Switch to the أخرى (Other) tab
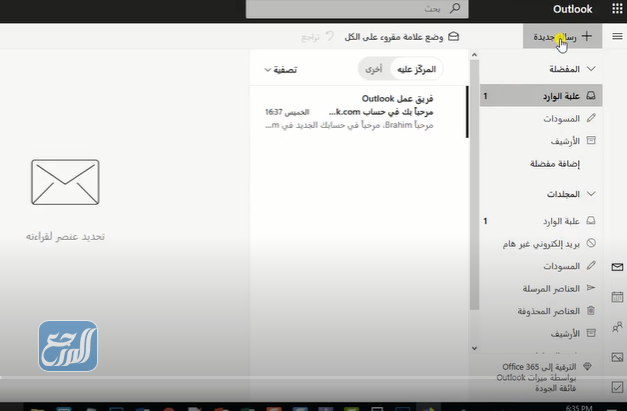The width and height of the screenshot is (627, 411). point(372,70)
